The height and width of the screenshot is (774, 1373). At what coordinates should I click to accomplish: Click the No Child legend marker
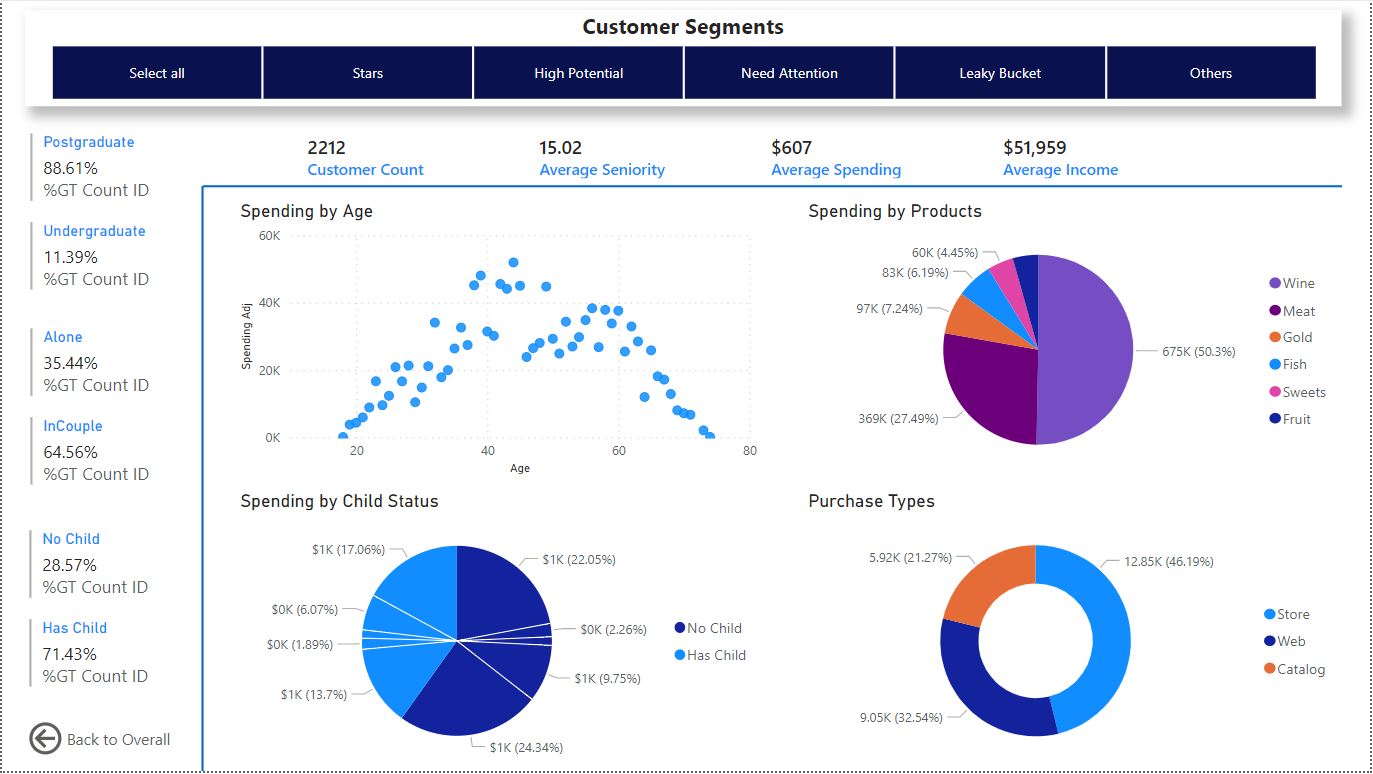(680, 628)
